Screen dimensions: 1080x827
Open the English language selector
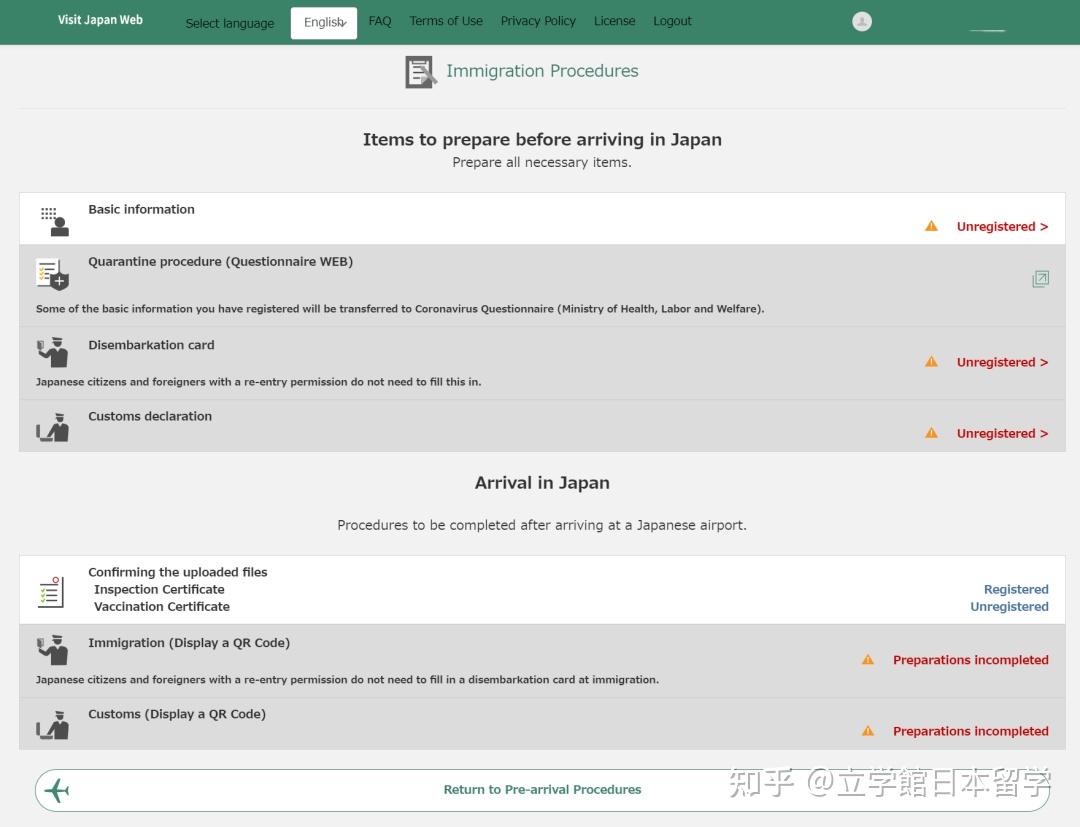(323, 21)
